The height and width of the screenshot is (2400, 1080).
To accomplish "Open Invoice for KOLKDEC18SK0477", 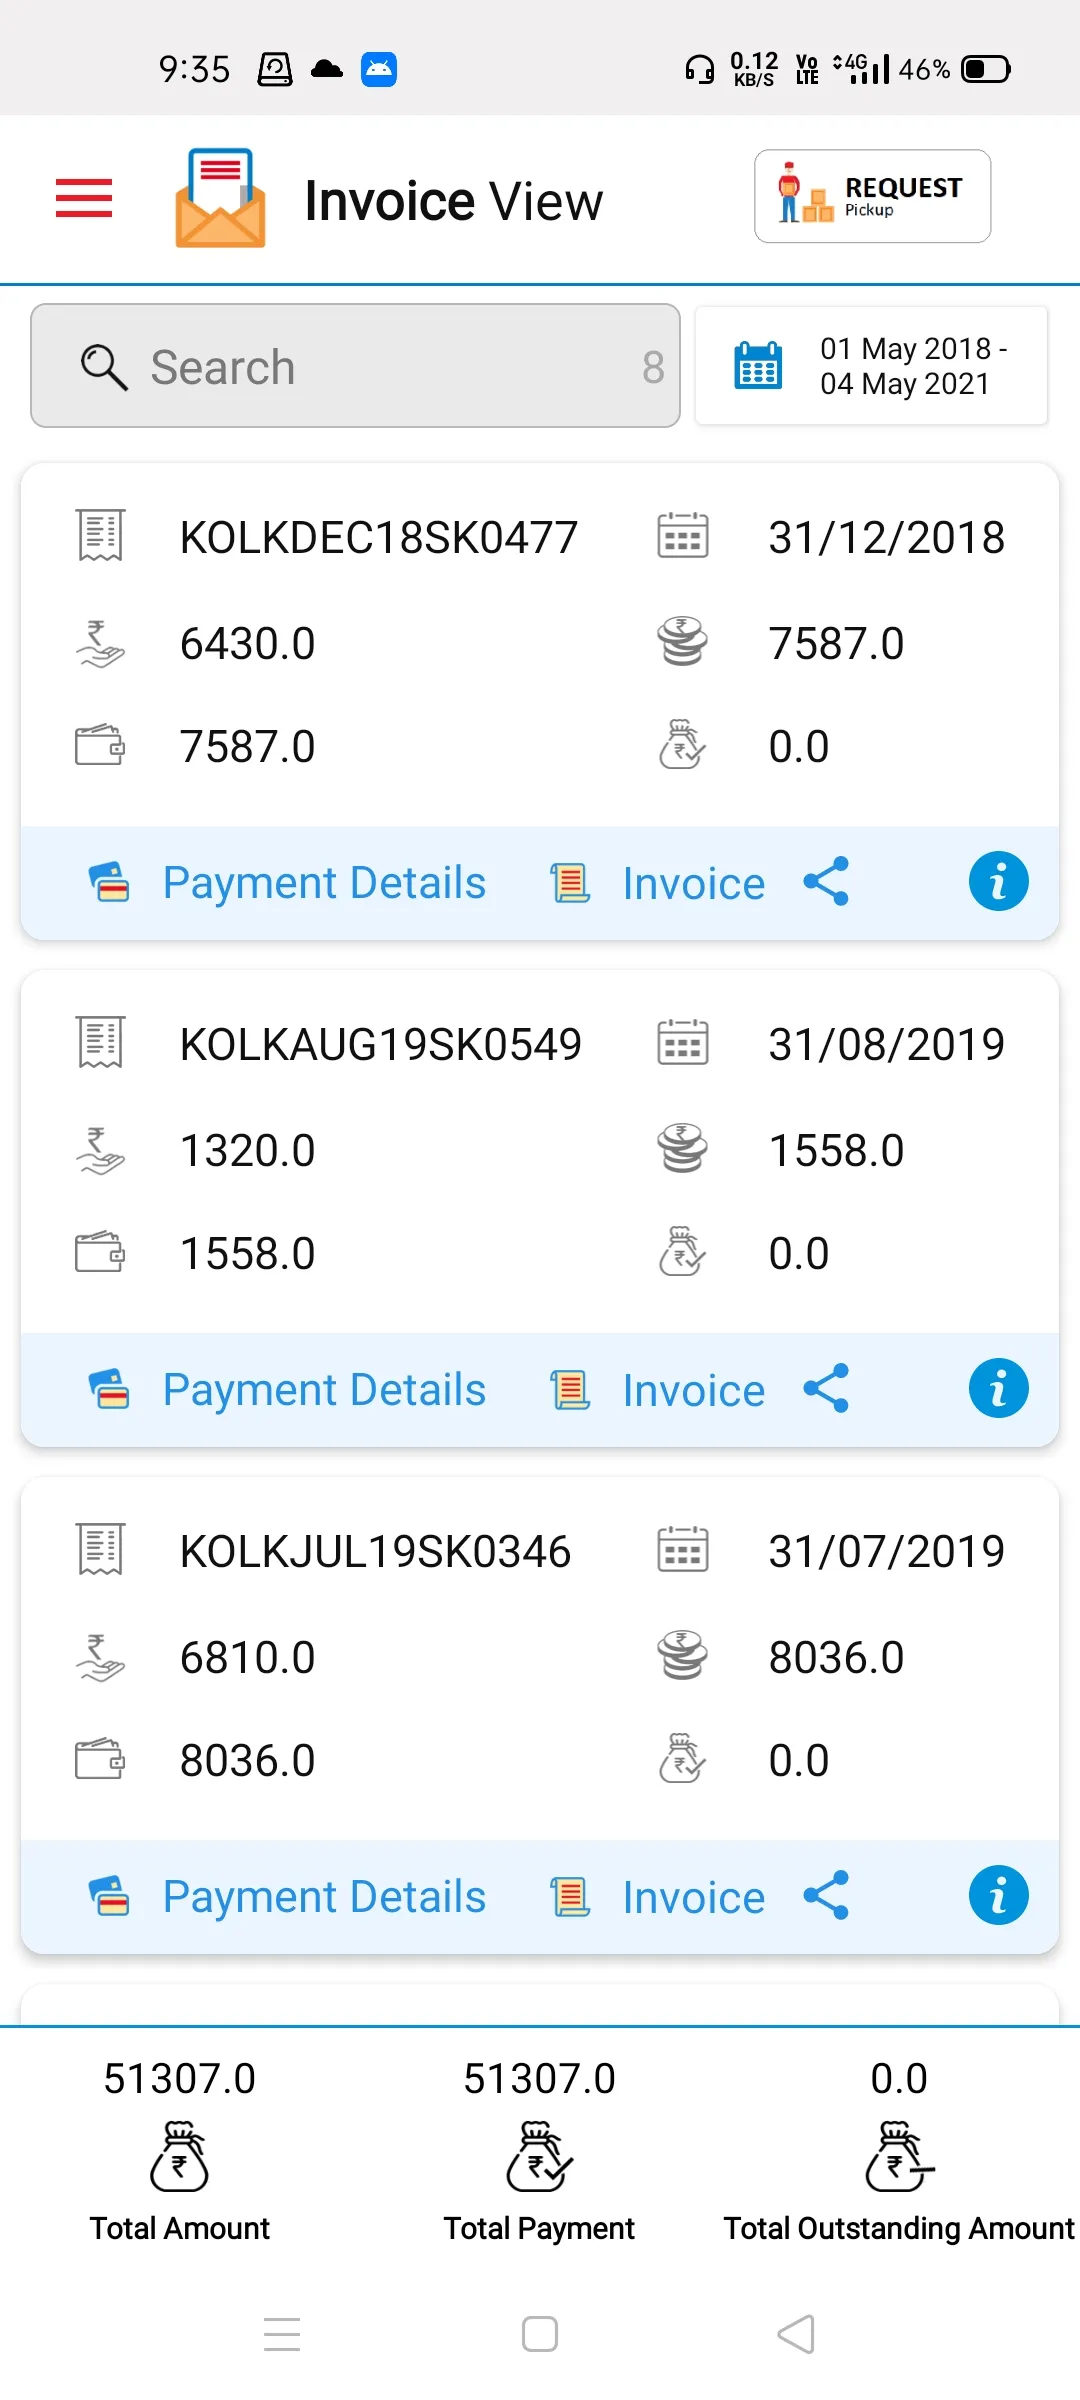I will 658,883.
